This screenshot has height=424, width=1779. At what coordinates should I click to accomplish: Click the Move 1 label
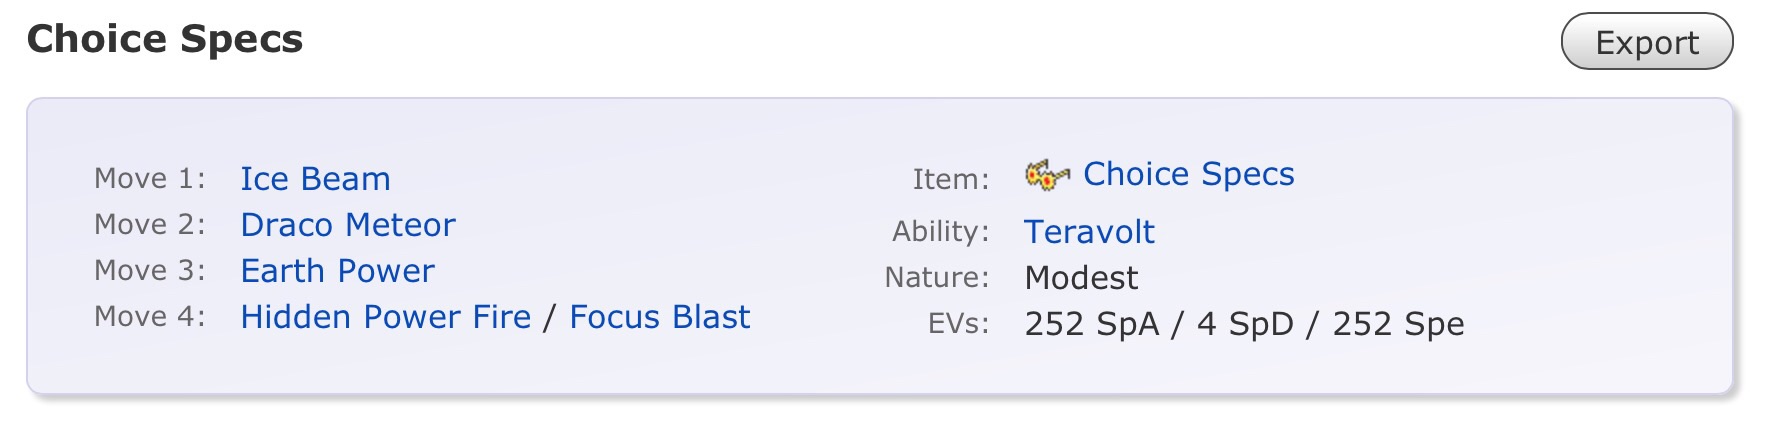click(150, 178)
